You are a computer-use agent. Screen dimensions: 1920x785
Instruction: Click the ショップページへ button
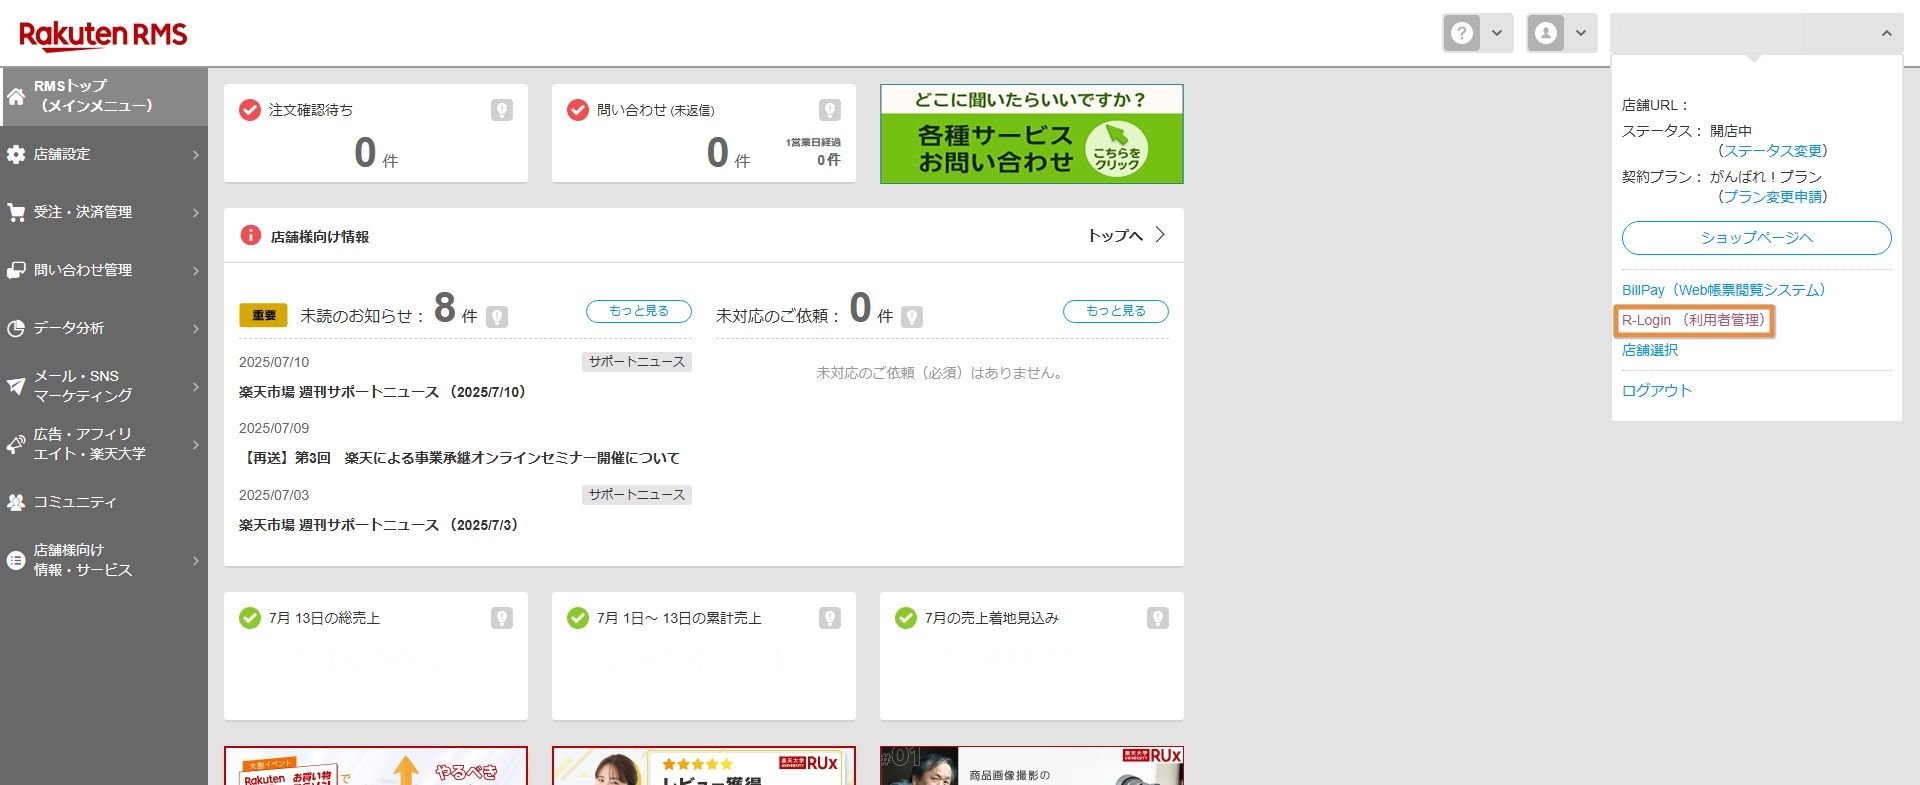(x=1756, y=238)
